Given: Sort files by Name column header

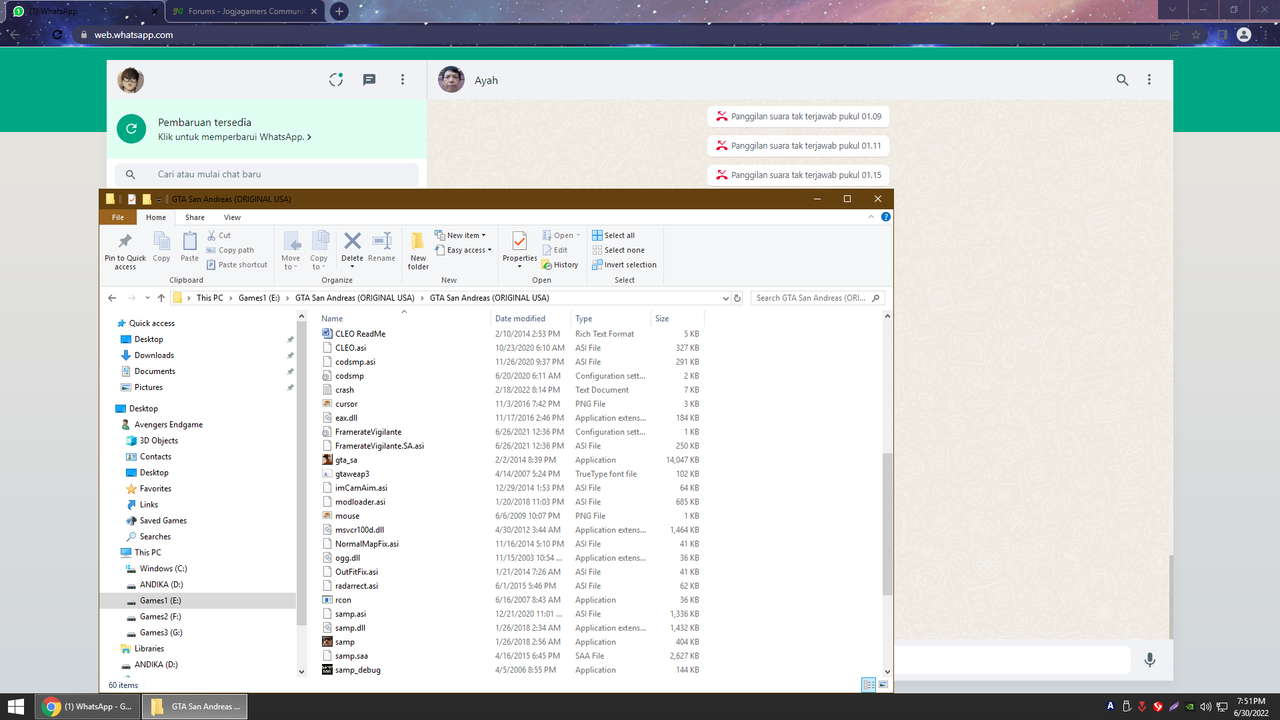Looking at the screenshot, I should click(404, 319).
